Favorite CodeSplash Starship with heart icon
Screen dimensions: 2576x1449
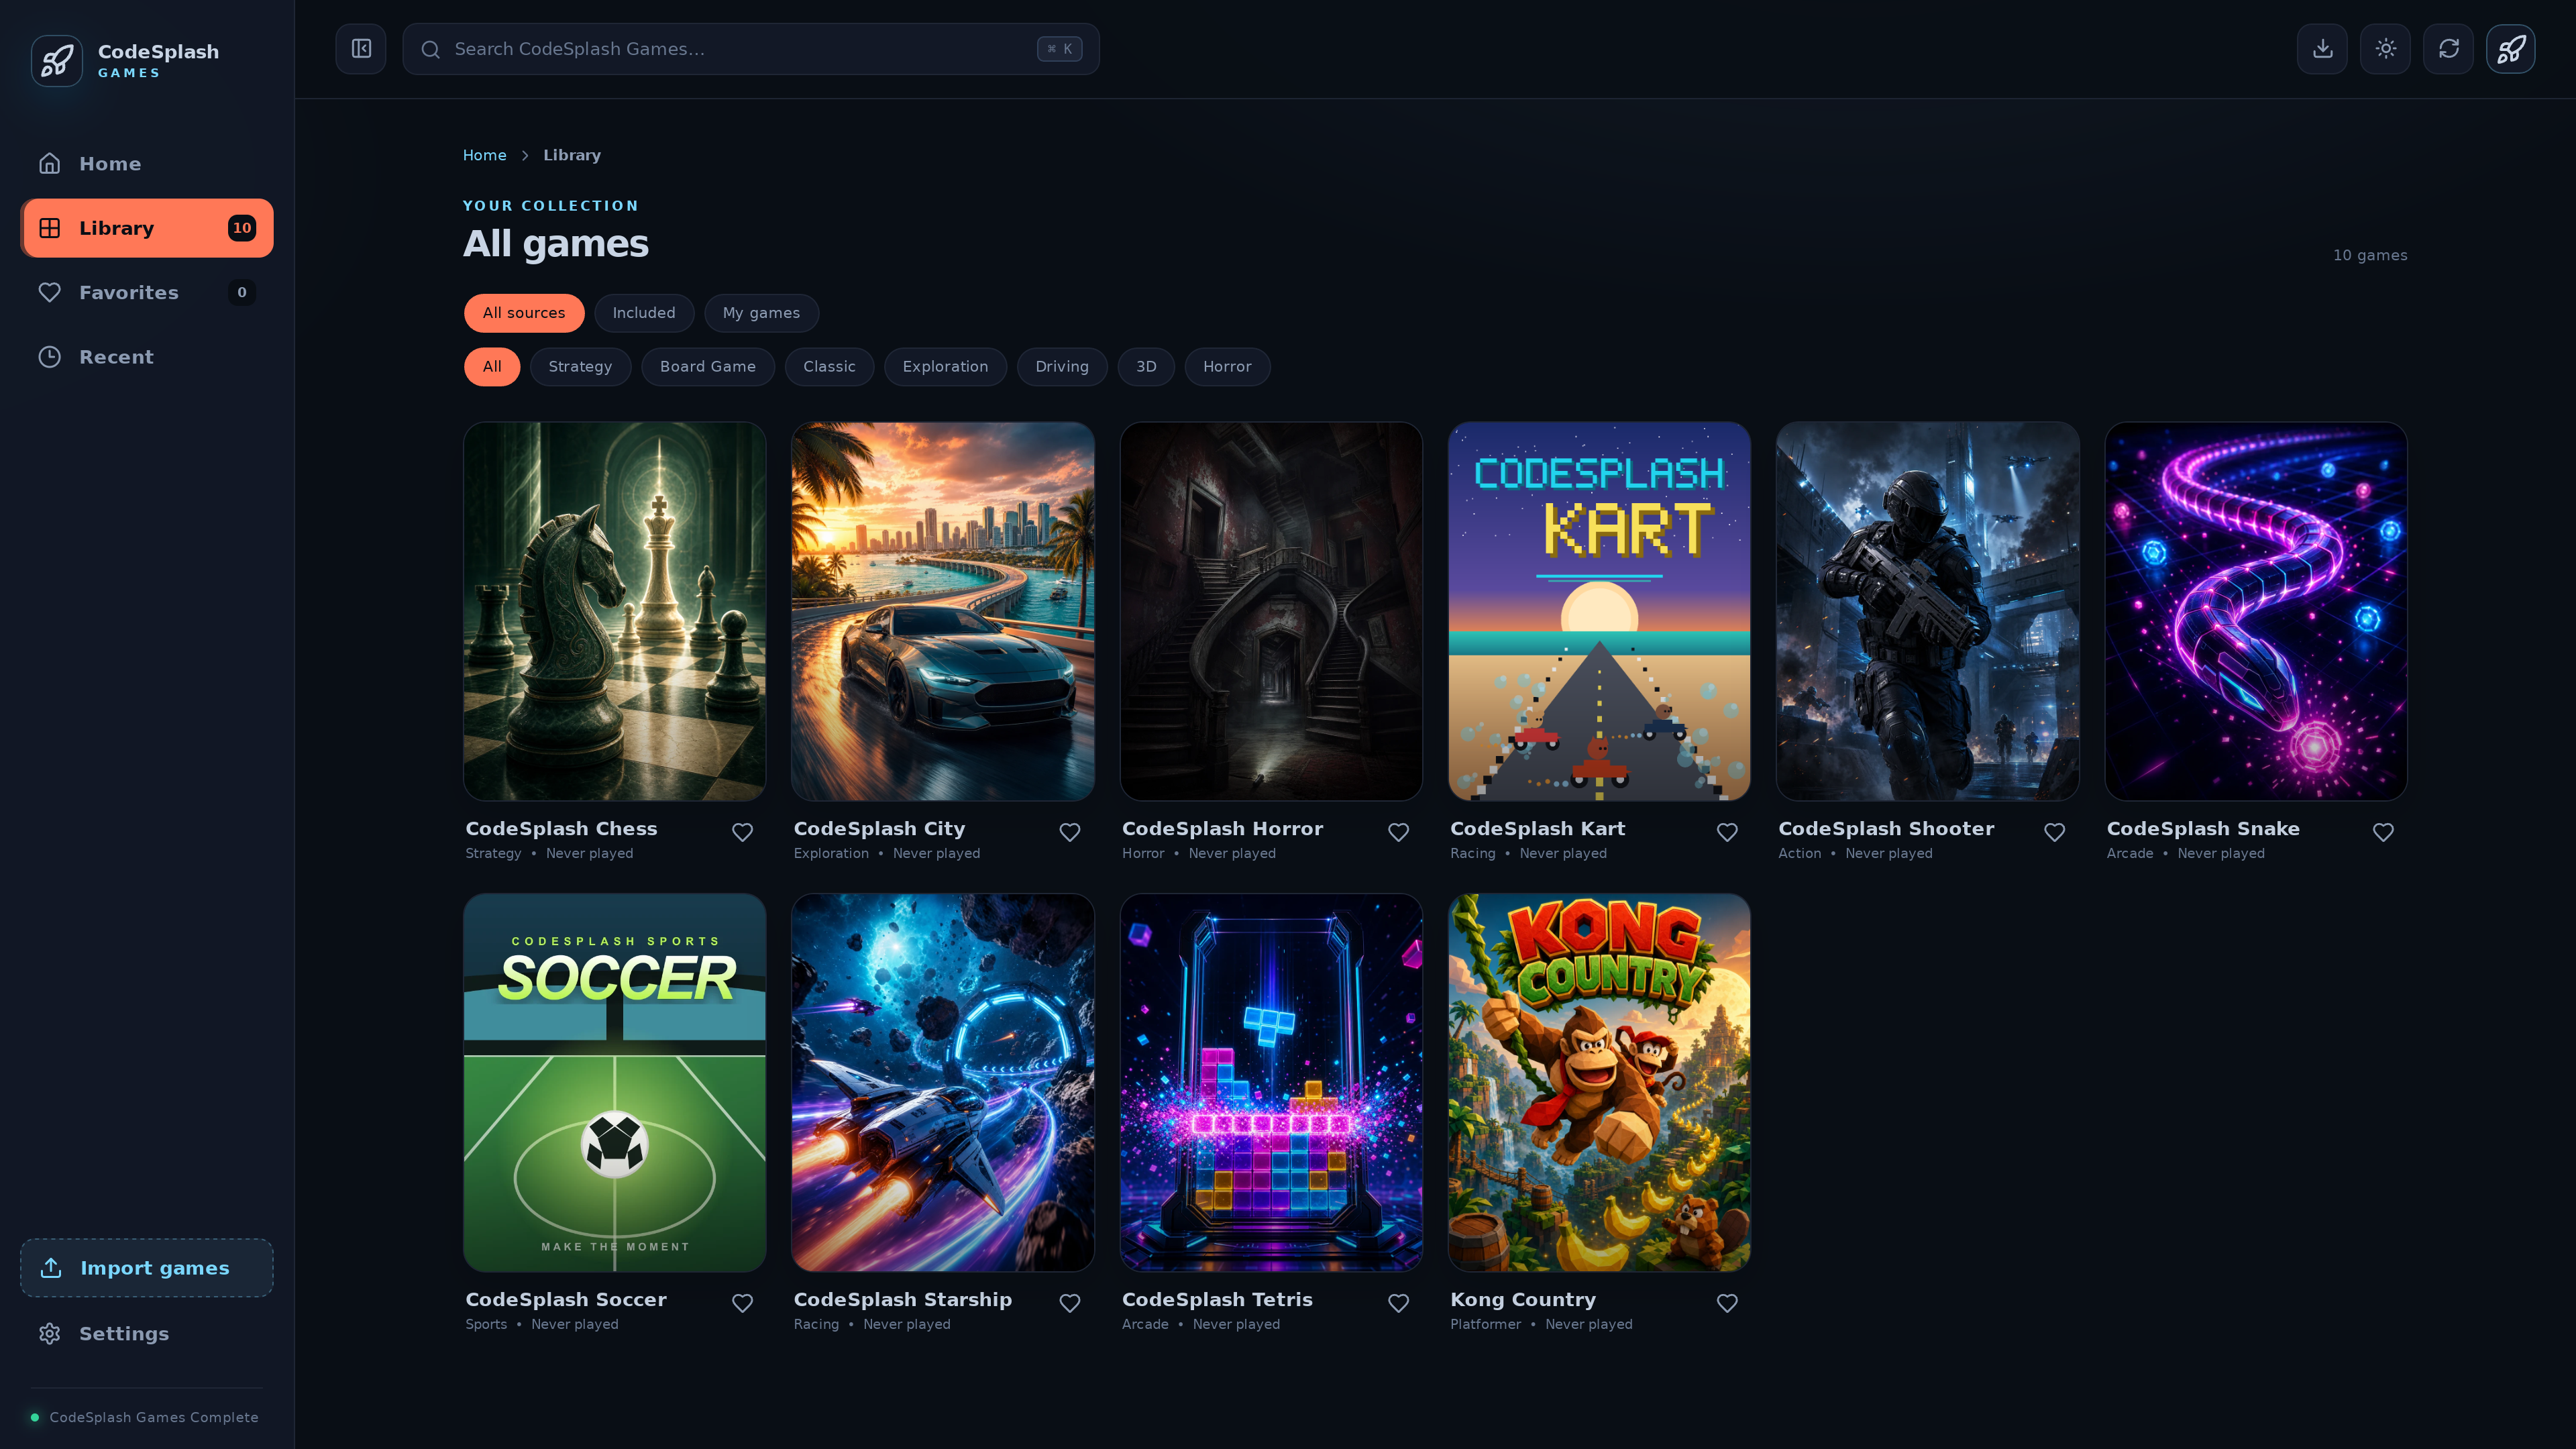pos(1070,1303)
